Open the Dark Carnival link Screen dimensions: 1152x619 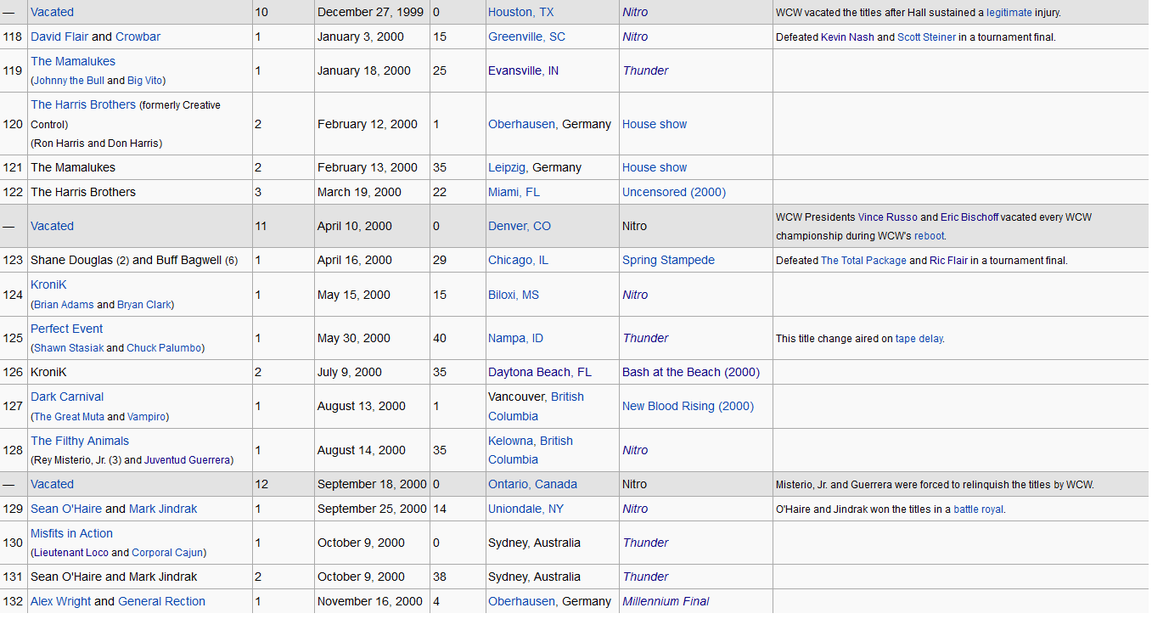click(x=67, y=397)
